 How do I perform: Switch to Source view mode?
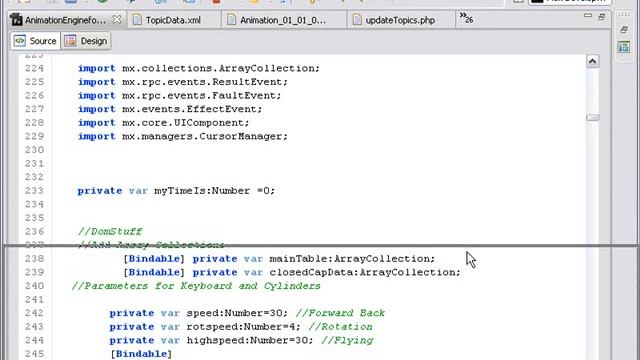point(36,41)
